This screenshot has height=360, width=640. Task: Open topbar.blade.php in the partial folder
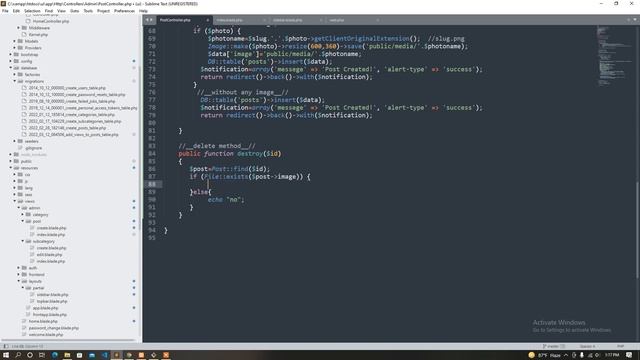coord(52,301)
